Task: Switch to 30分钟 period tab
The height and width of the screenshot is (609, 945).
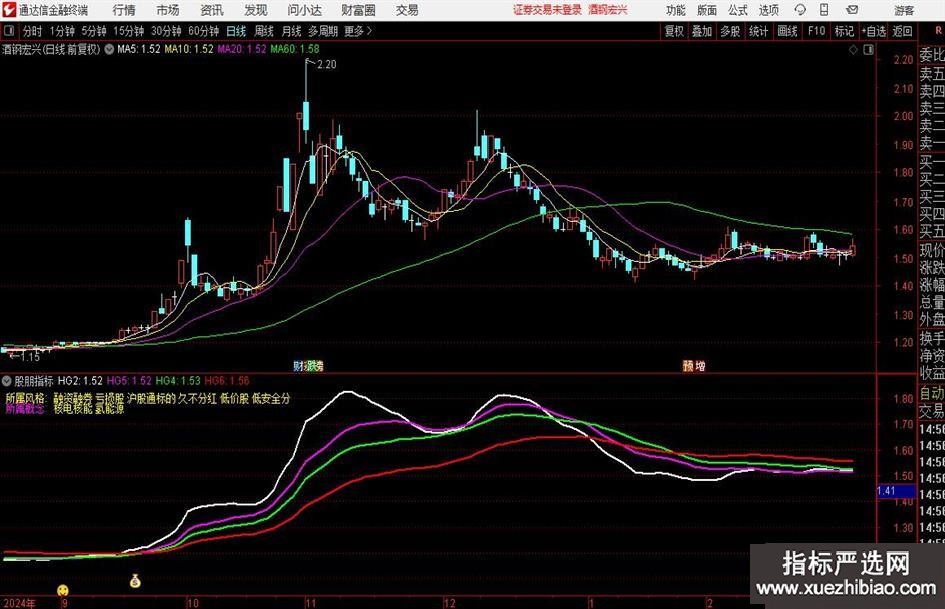Action: [x=166, y=31]
